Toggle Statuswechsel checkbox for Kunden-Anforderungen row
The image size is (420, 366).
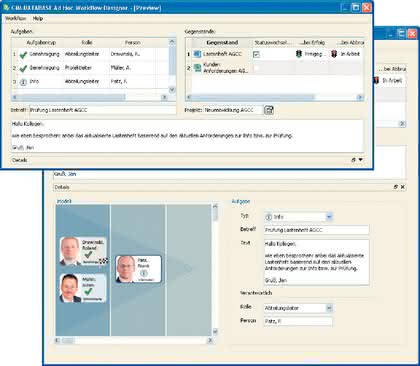[x=256, y=68]
